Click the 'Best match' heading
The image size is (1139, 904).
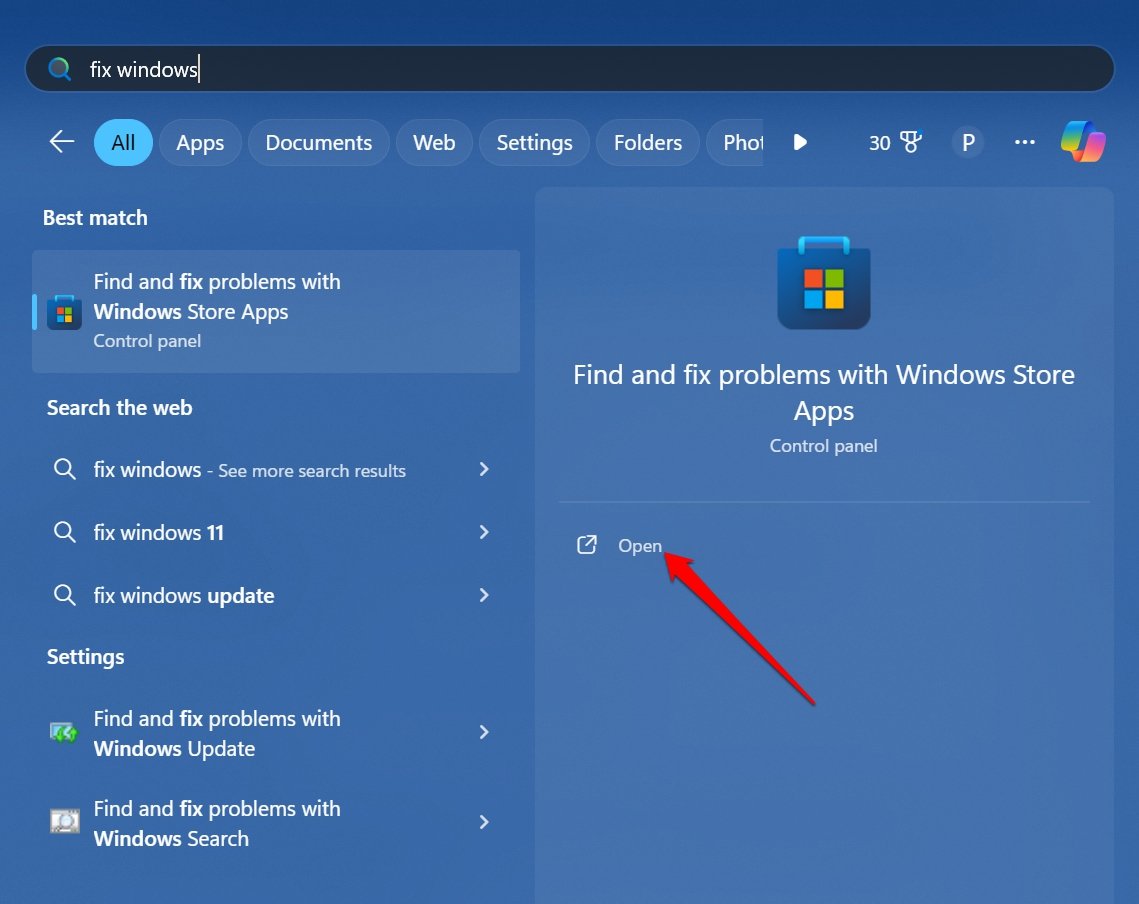(95, 217)
